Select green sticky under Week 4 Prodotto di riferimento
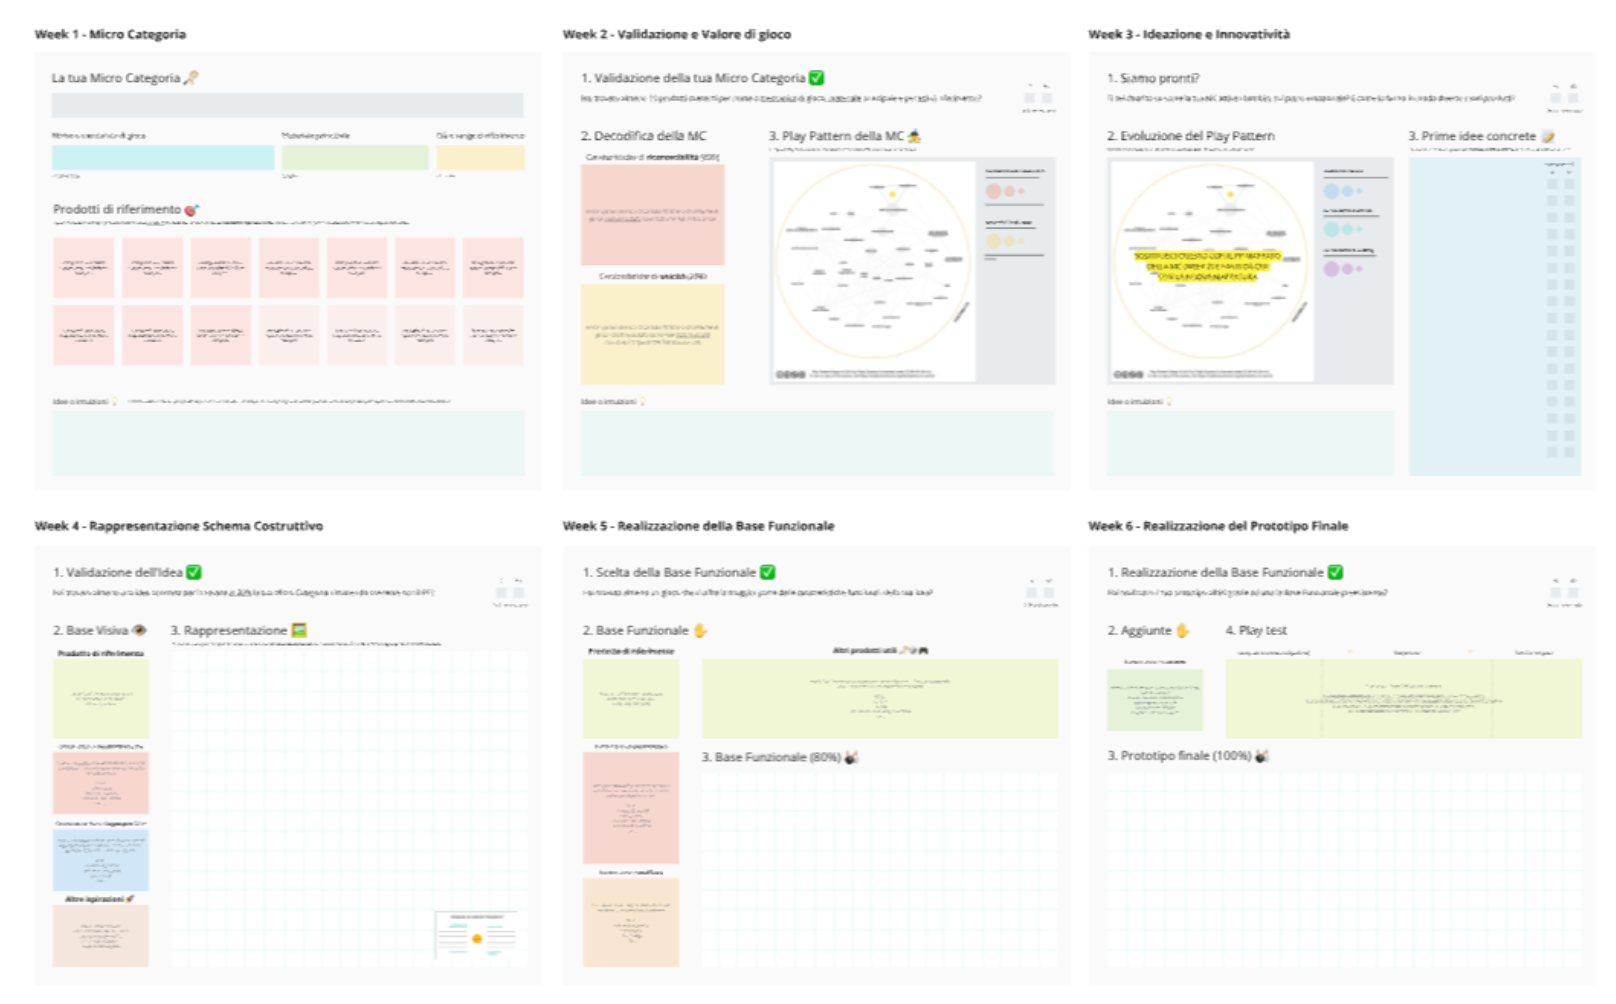This screenshot has width=1616, height=1004. 101,698
